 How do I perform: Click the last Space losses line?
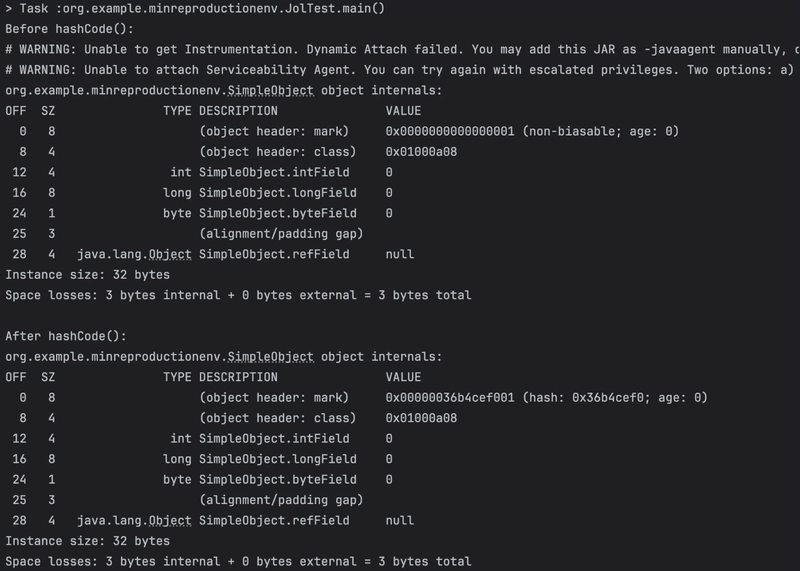(x=238, y=562)
